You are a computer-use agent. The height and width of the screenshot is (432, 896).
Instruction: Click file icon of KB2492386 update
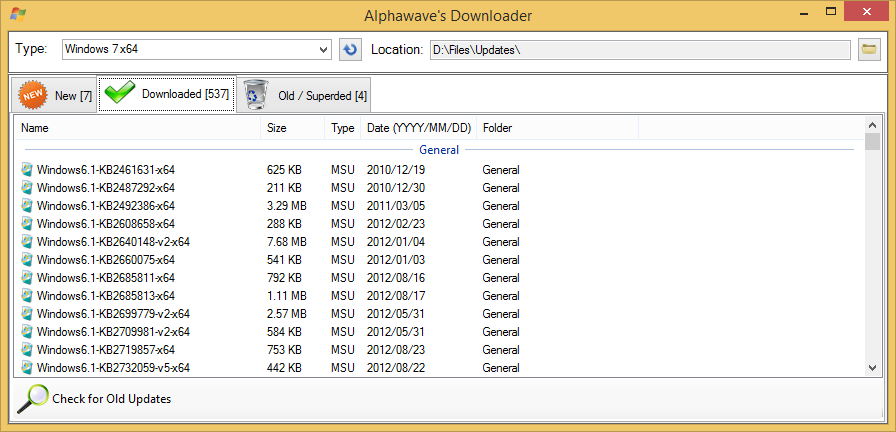(x=27, y=205)
